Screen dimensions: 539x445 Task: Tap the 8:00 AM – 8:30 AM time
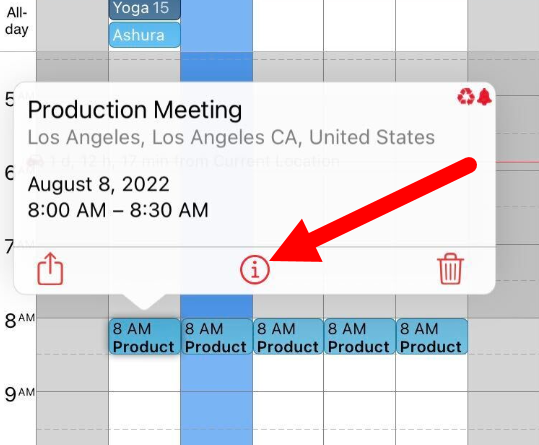[118, 210]
